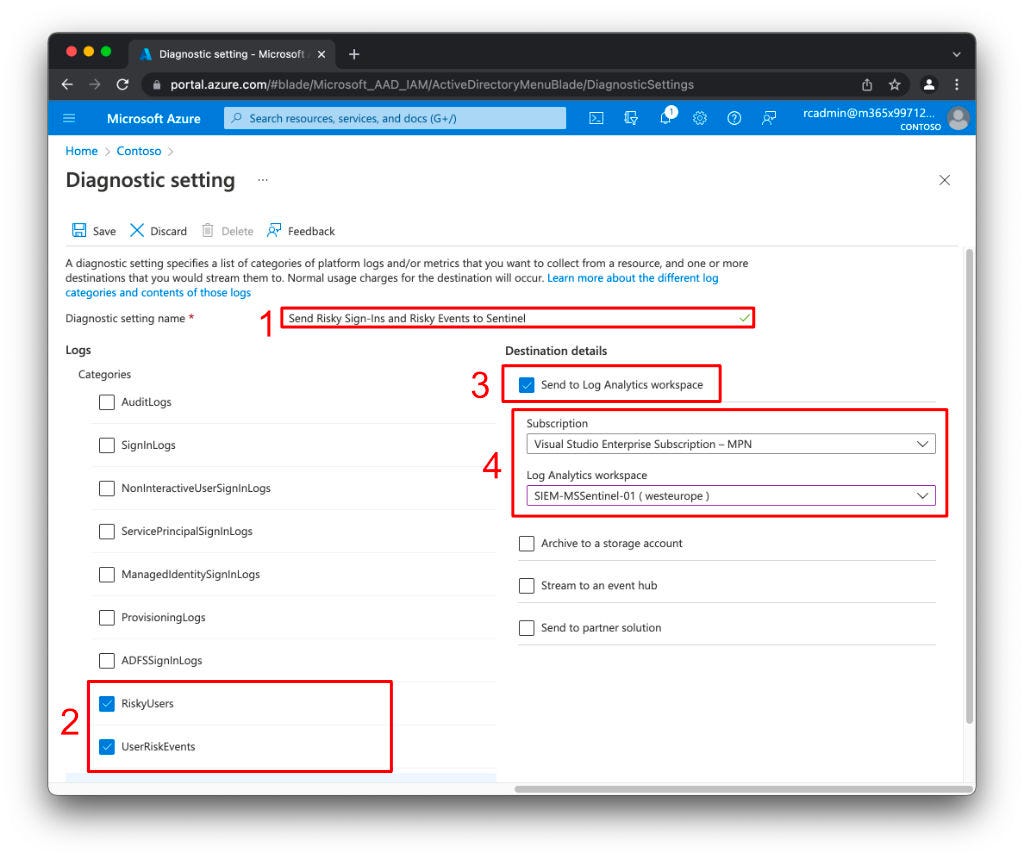Open the ellipsis next to Diagnostic setting title
The width and height of the screenshot is (1024, 859).
[x=263, y=180]
